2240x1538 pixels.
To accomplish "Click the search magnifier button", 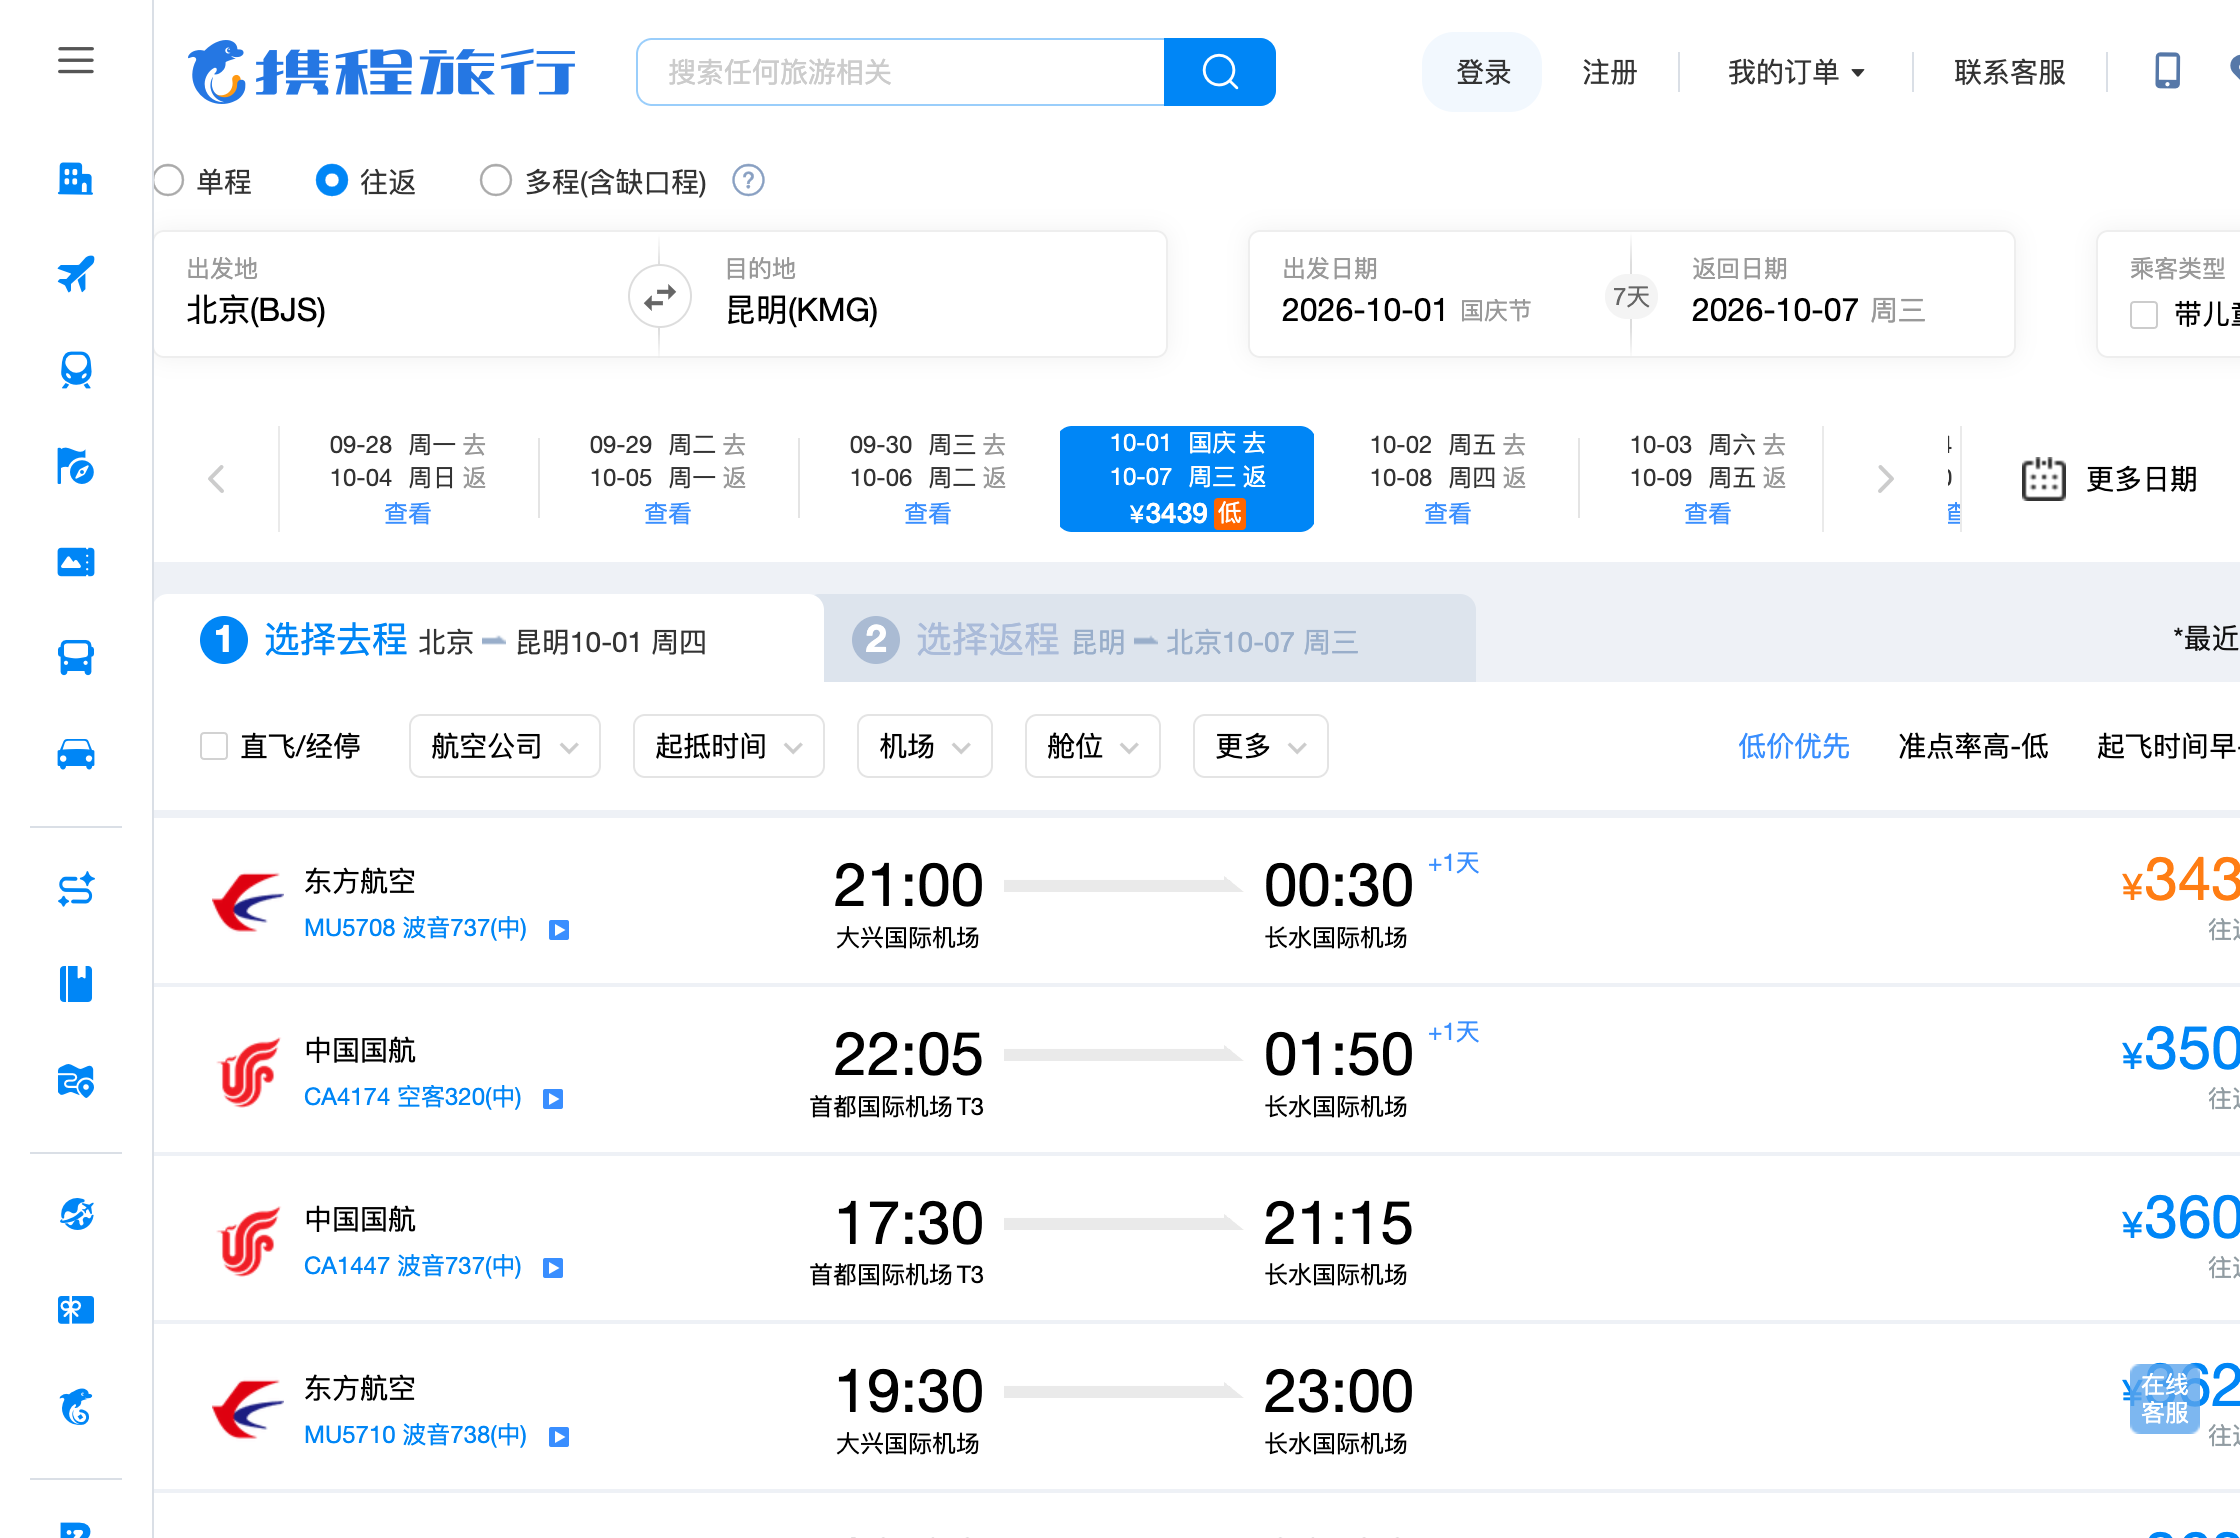I will [x=1220, y=72].
